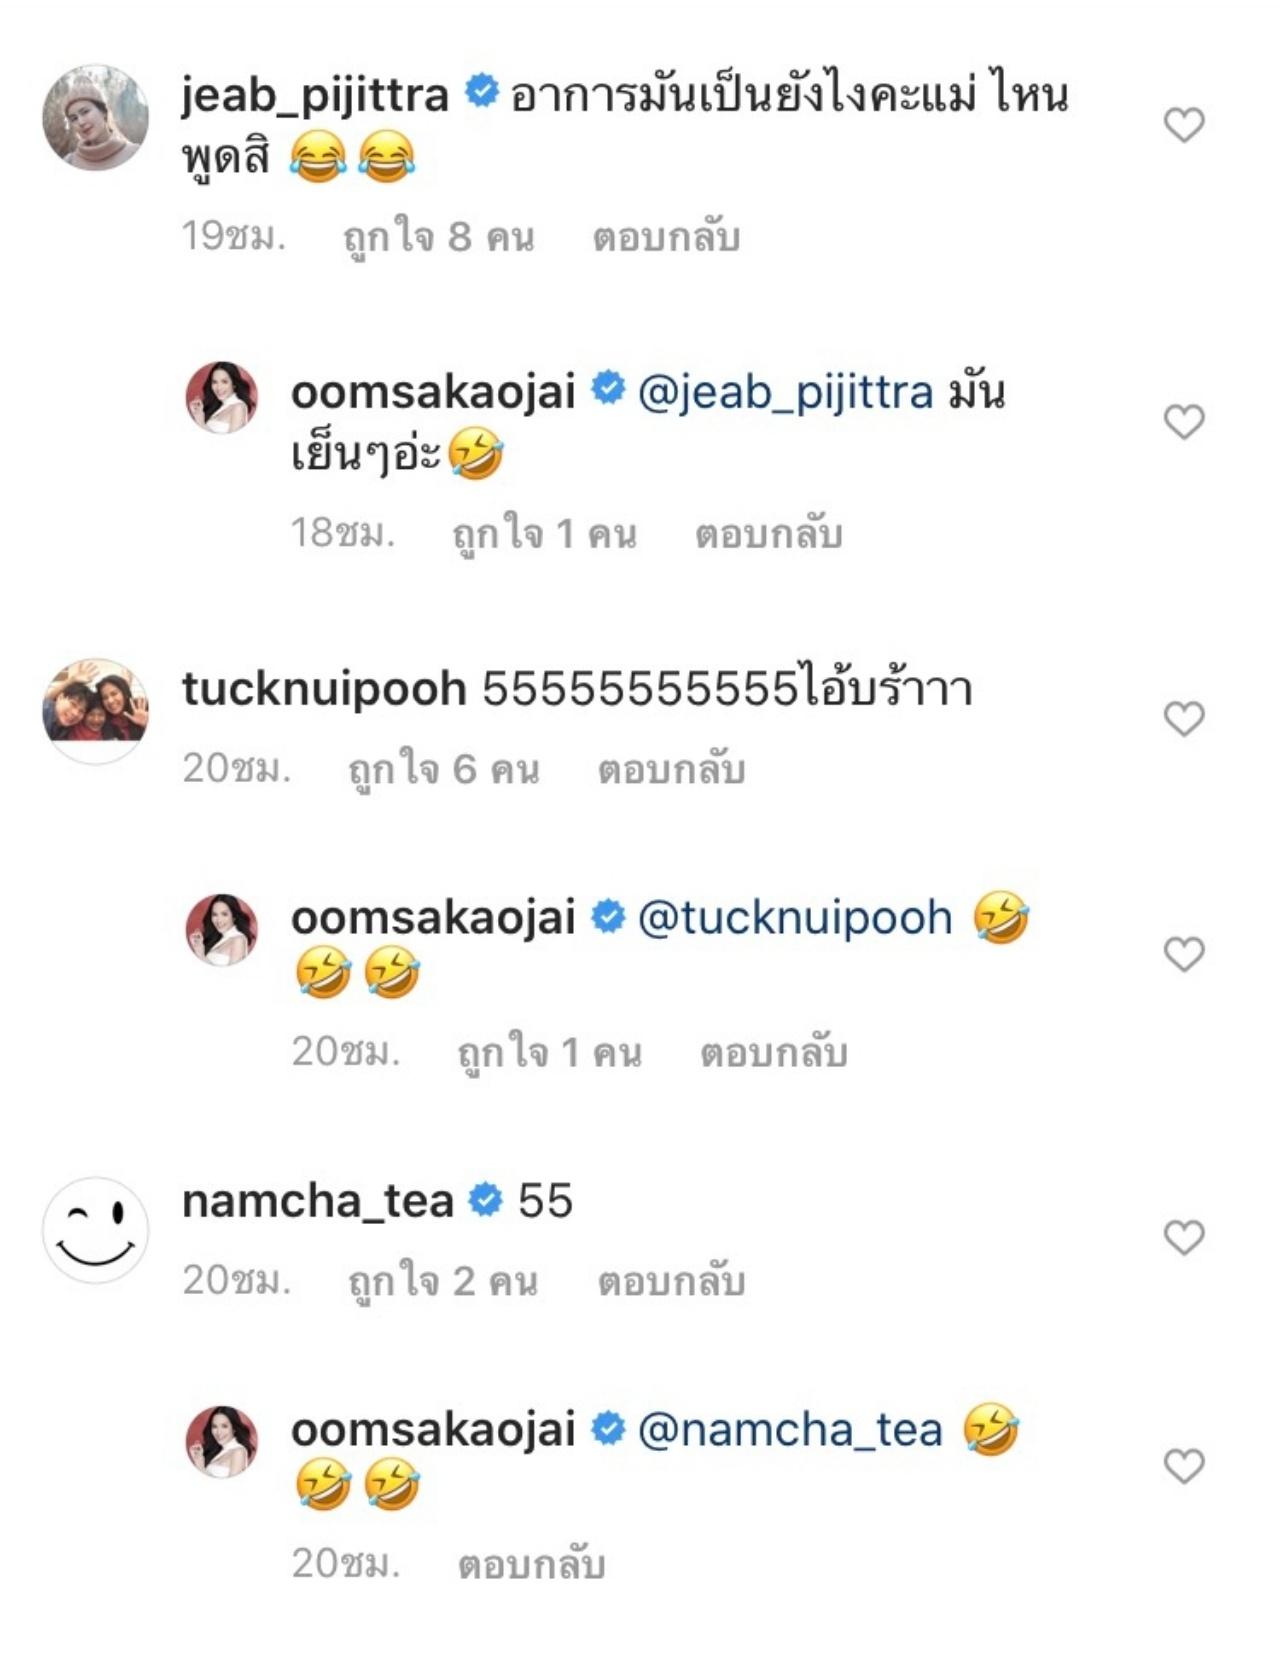Open jeab_pijittra's profile picture
Image resolution: width=1280 pixels, height=1669 pixels.
coord(95,118)
